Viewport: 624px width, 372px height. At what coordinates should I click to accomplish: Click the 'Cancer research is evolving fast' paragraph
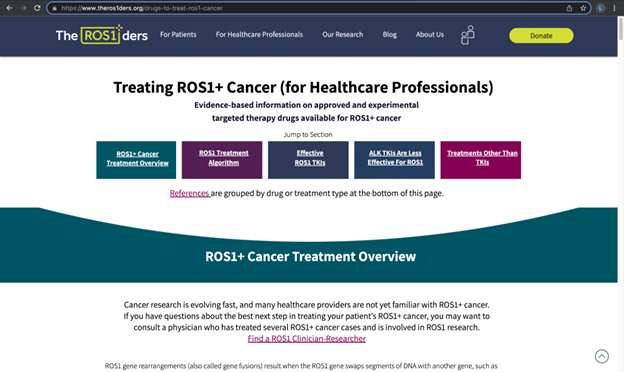point(306,316)
